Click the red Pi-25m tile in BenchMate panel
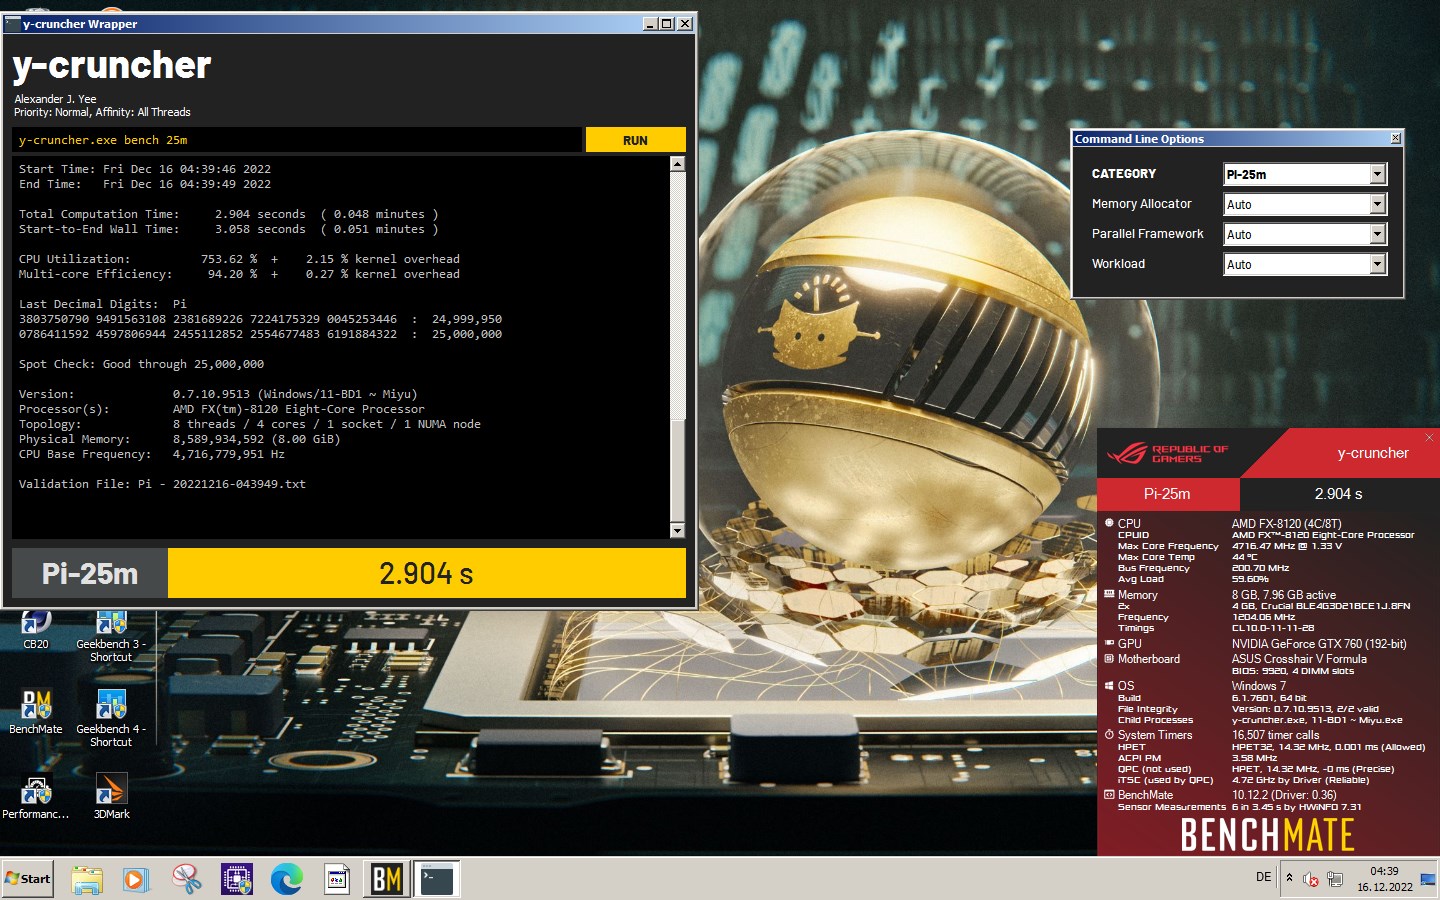This screenshot has height=900, width=1440. (1168, 494)
